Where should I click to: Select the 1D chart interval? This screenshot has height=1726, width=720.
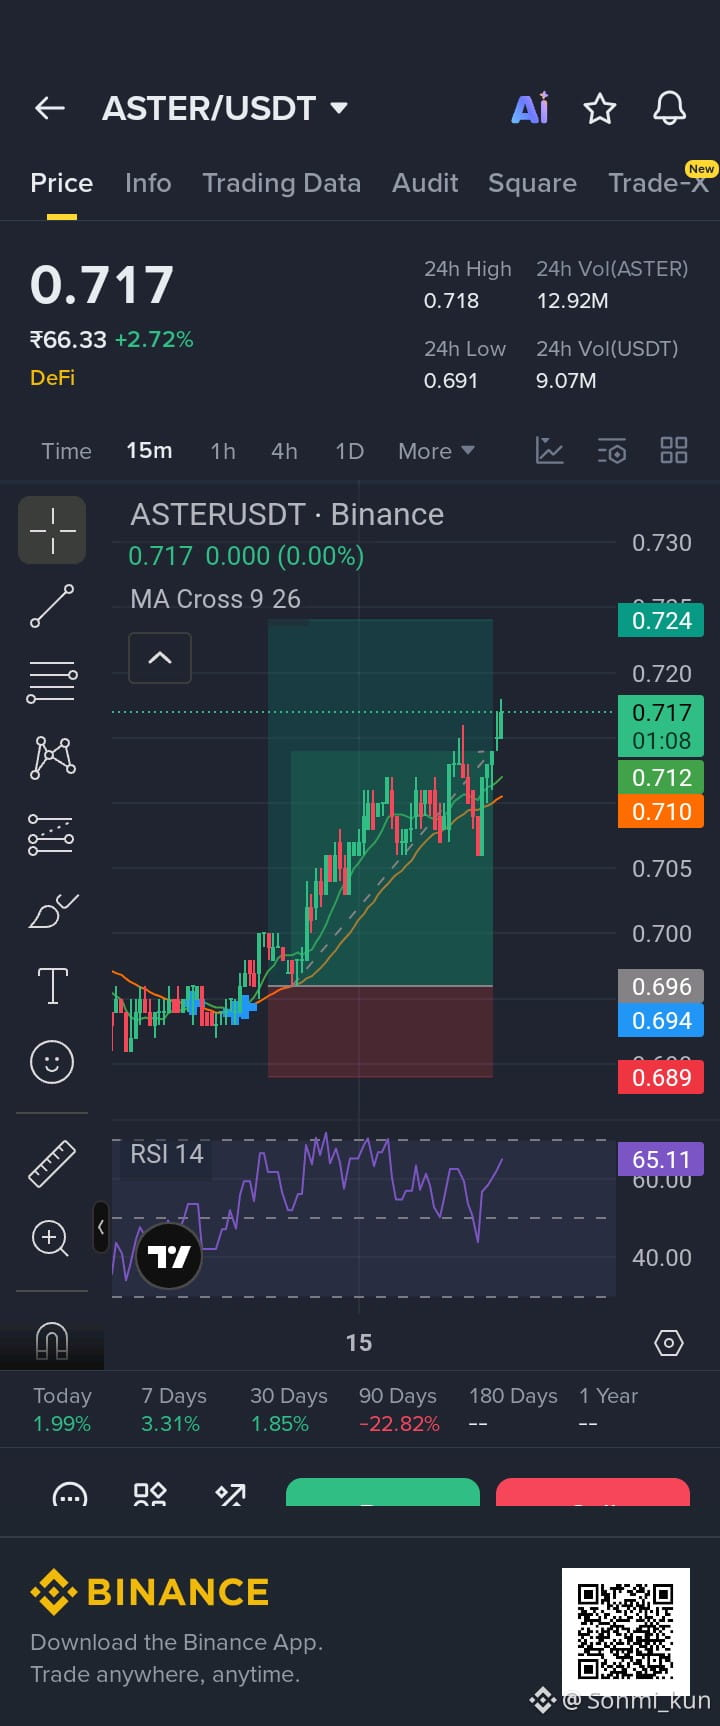pyautogui.click(x=349, y=451)
